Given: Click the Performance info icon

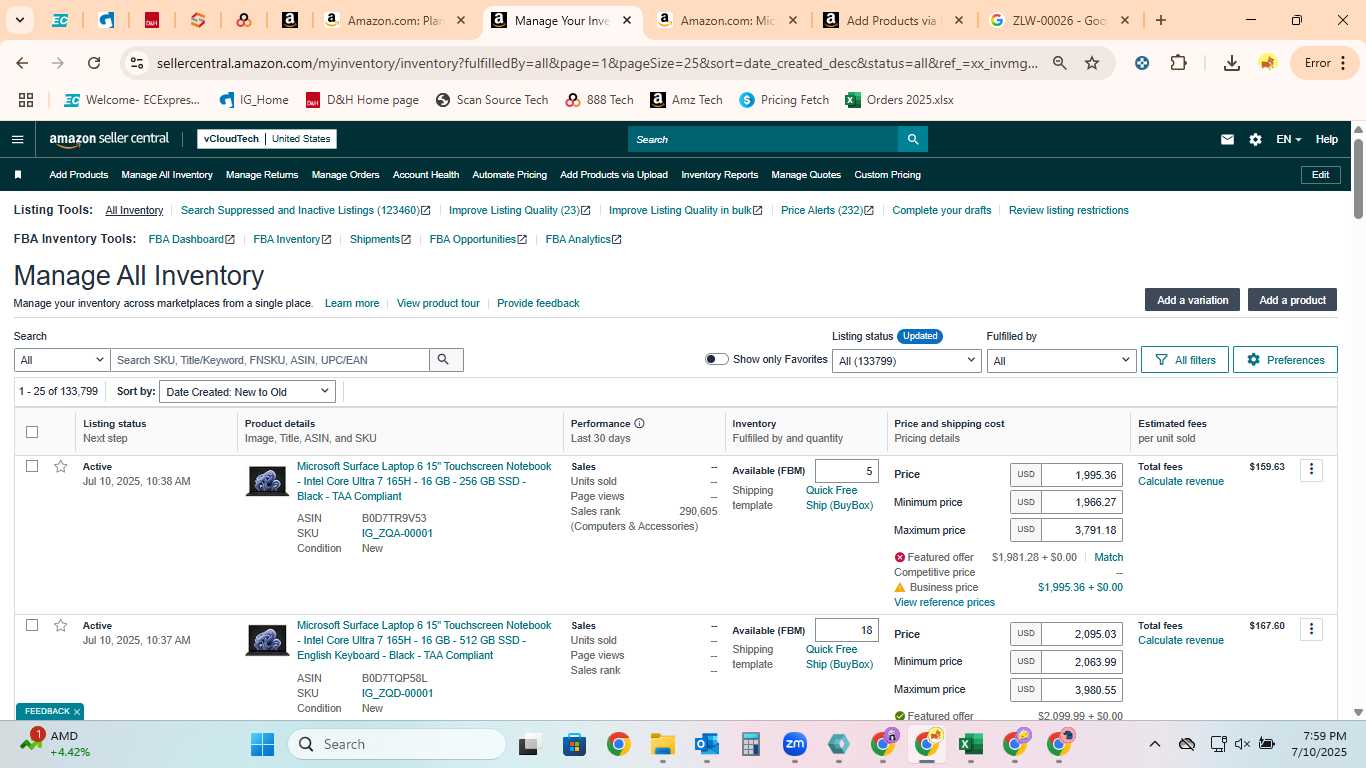Looking at the screenshot, I should point(639,424).
